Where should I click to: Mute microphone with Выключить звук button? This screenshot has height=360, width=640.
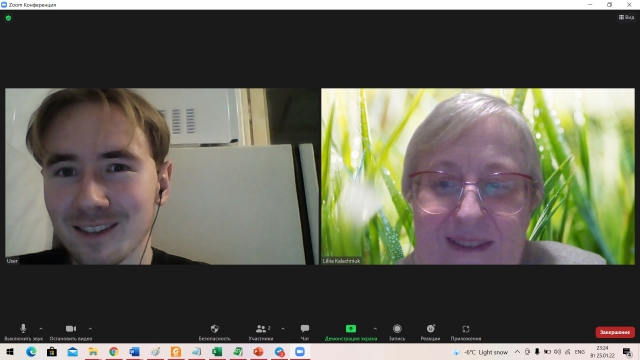(23, 332)
